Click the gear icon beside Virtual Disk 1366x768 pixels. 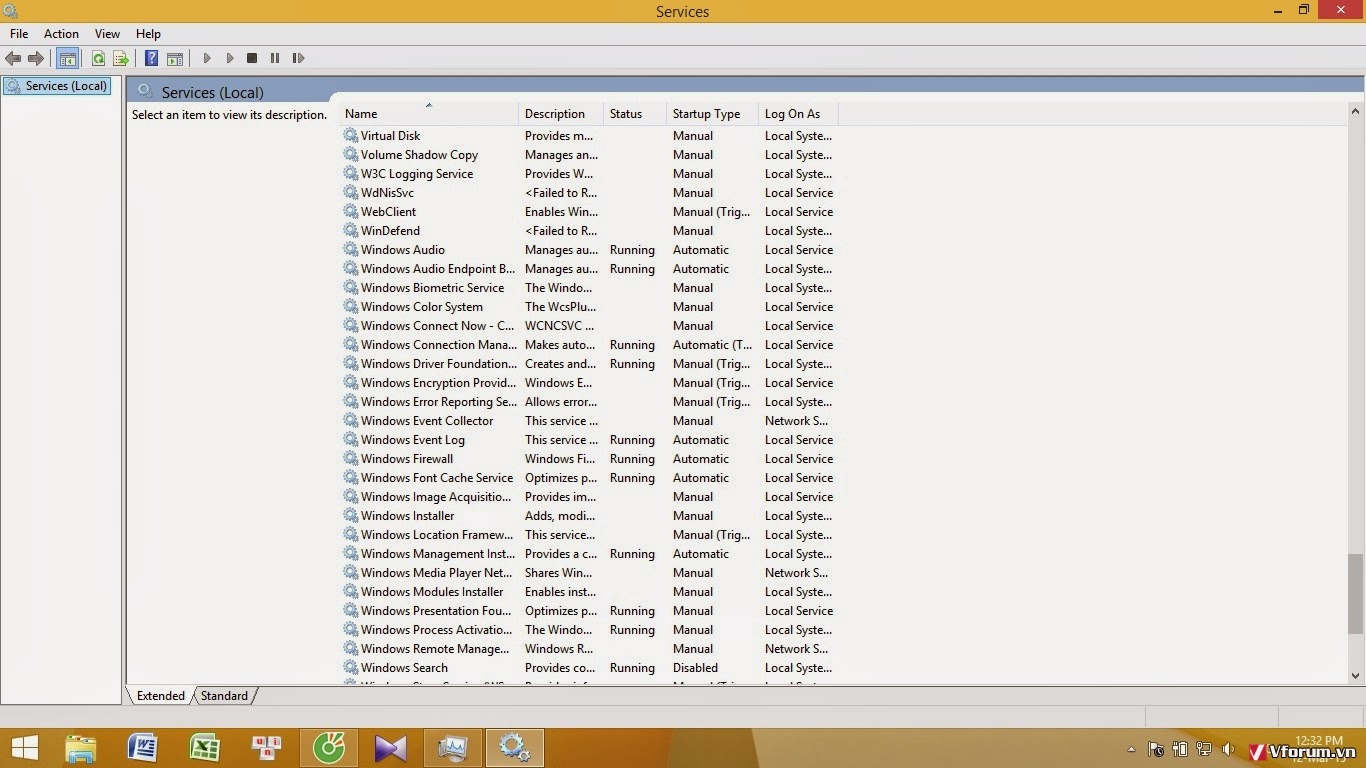(351, 135)
